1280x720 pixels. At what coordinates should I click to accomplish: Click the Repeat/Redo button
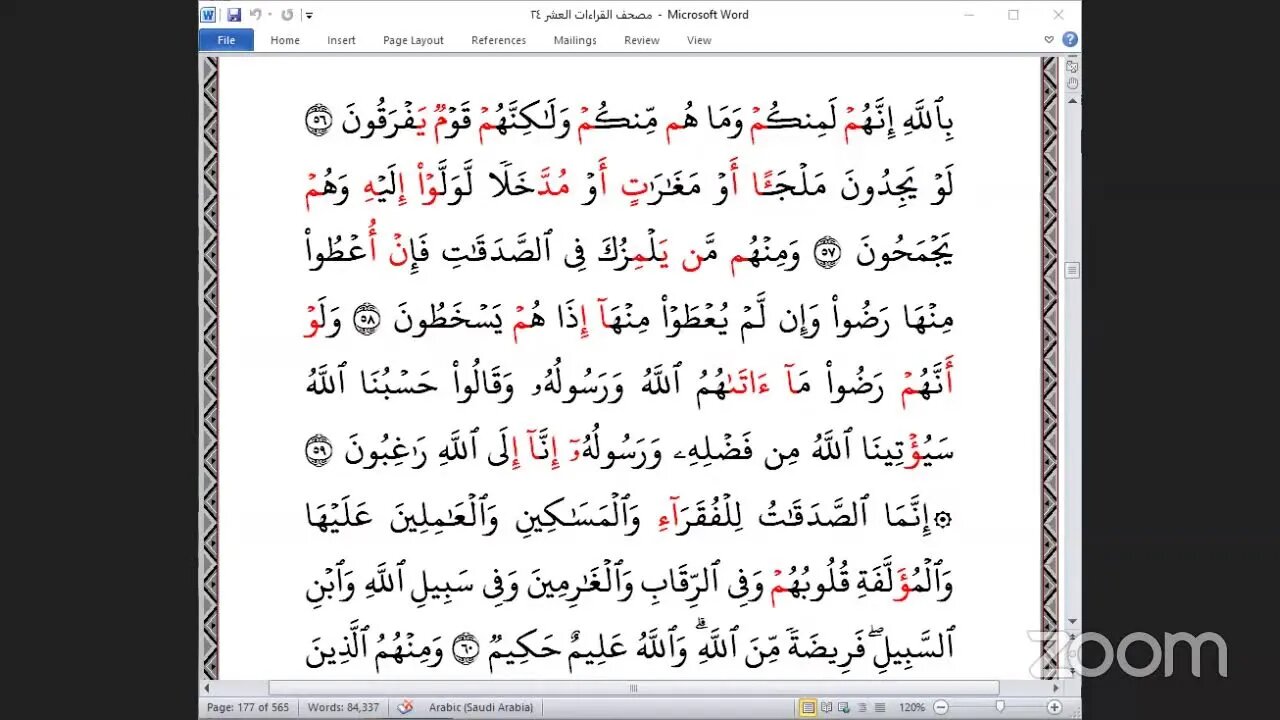(x=288, y=15)
